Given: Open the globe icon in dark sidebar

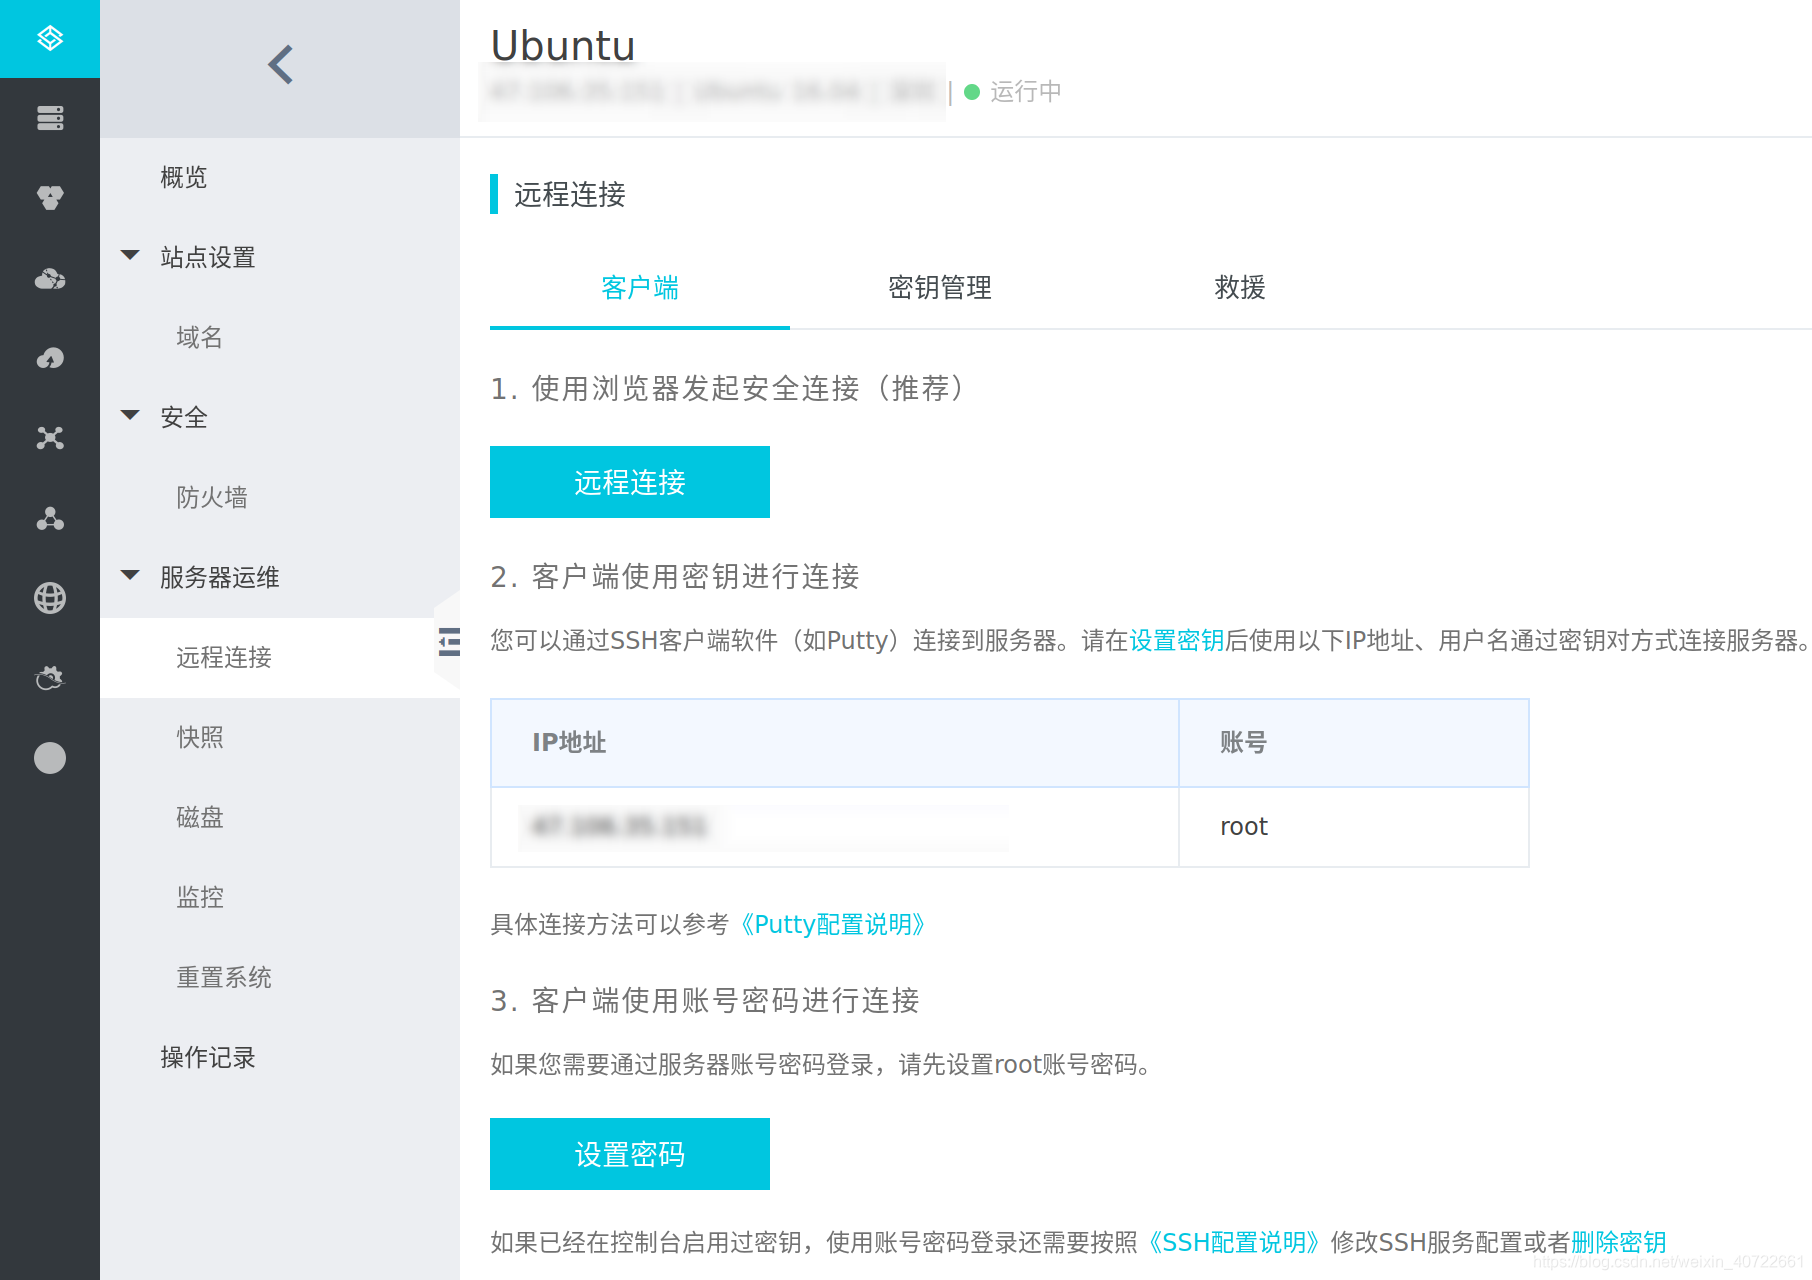Looking at the screenshot, I should [50, 598].
